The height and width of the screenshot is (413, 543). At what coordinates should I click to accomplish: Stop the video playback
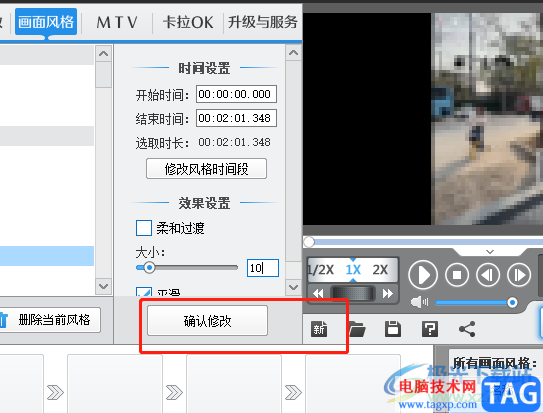click(x=457, y=275)
